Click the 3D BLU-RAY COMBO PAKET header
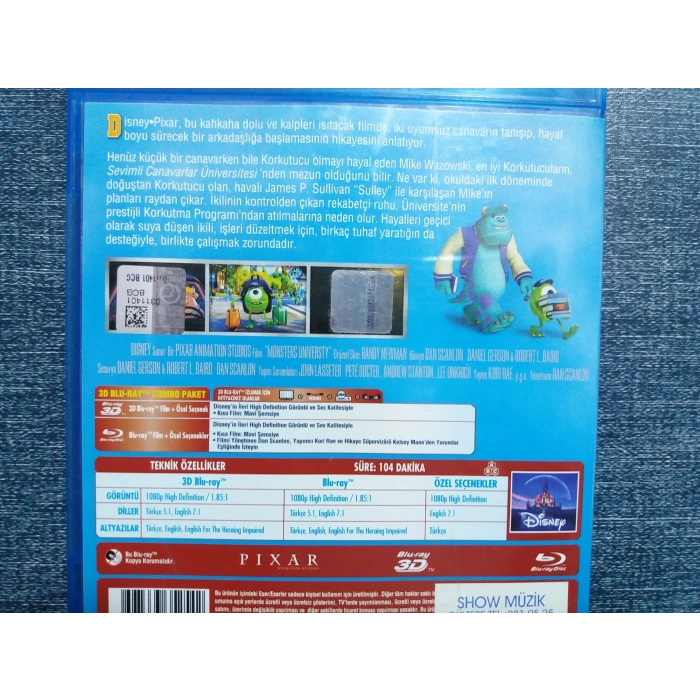The width and height of the screenshot is (700, 700). click(x=152, y=394)
